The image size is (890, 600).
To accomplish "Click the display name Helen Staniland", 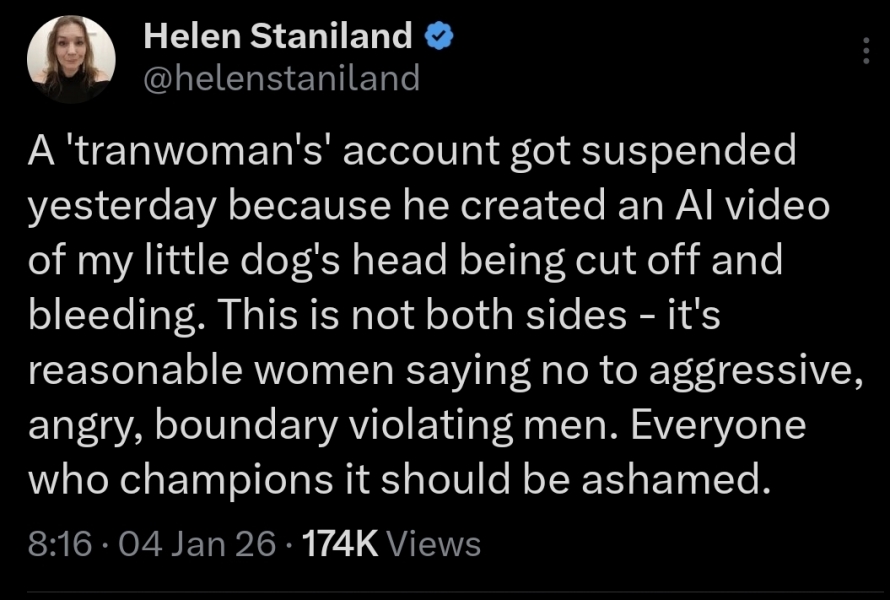I will (278, 37).
